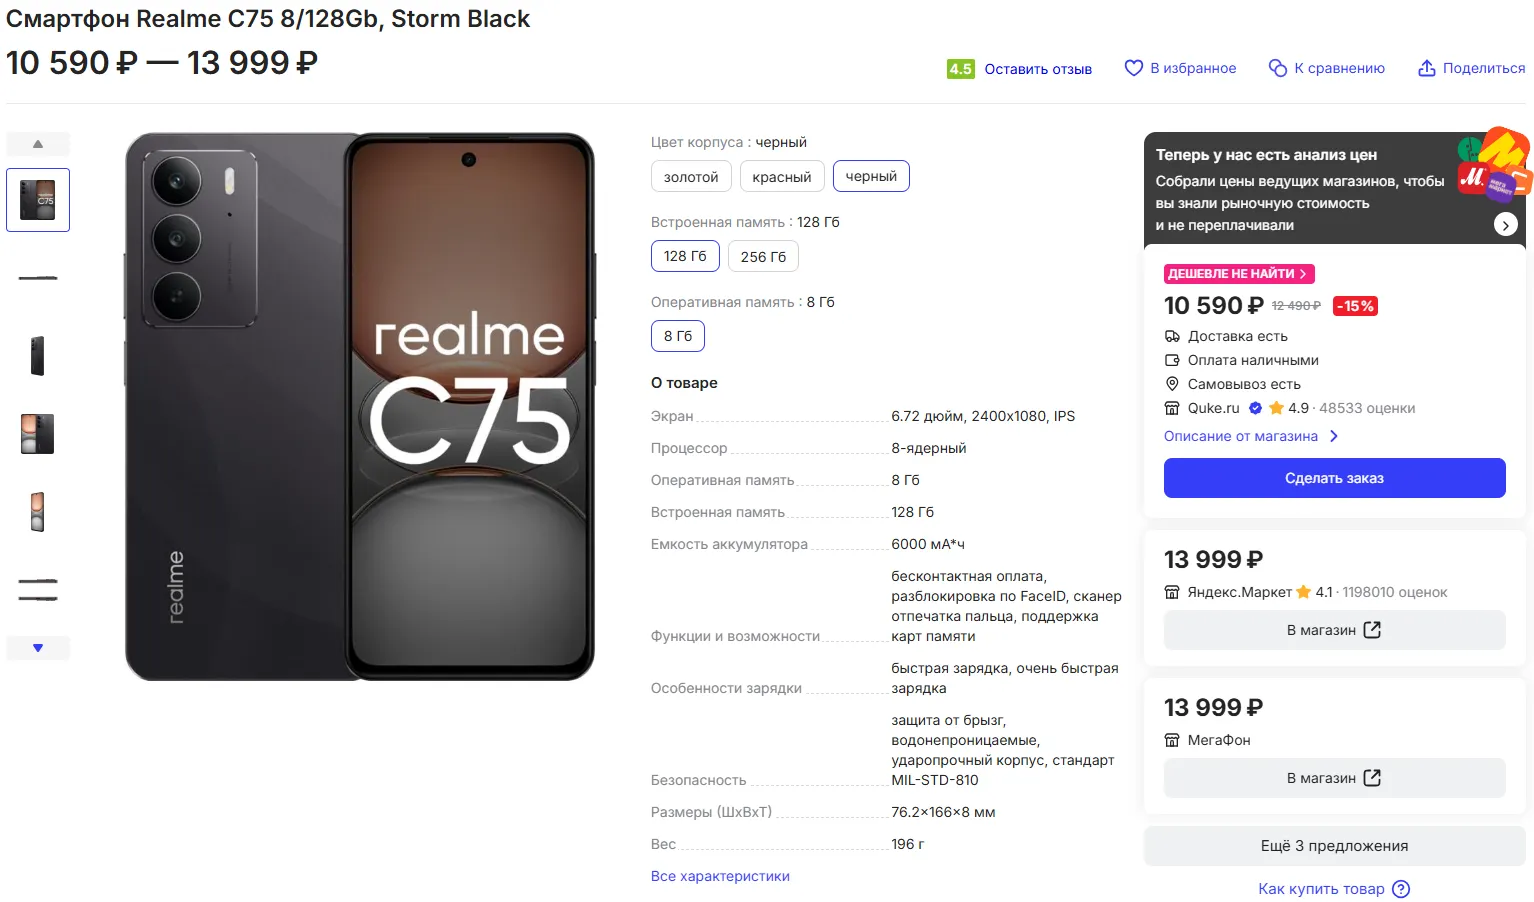Click the heart icon to add to favorites
Image resolution: width=1534 pixels, height=902 pixels.
(1133, 68)
